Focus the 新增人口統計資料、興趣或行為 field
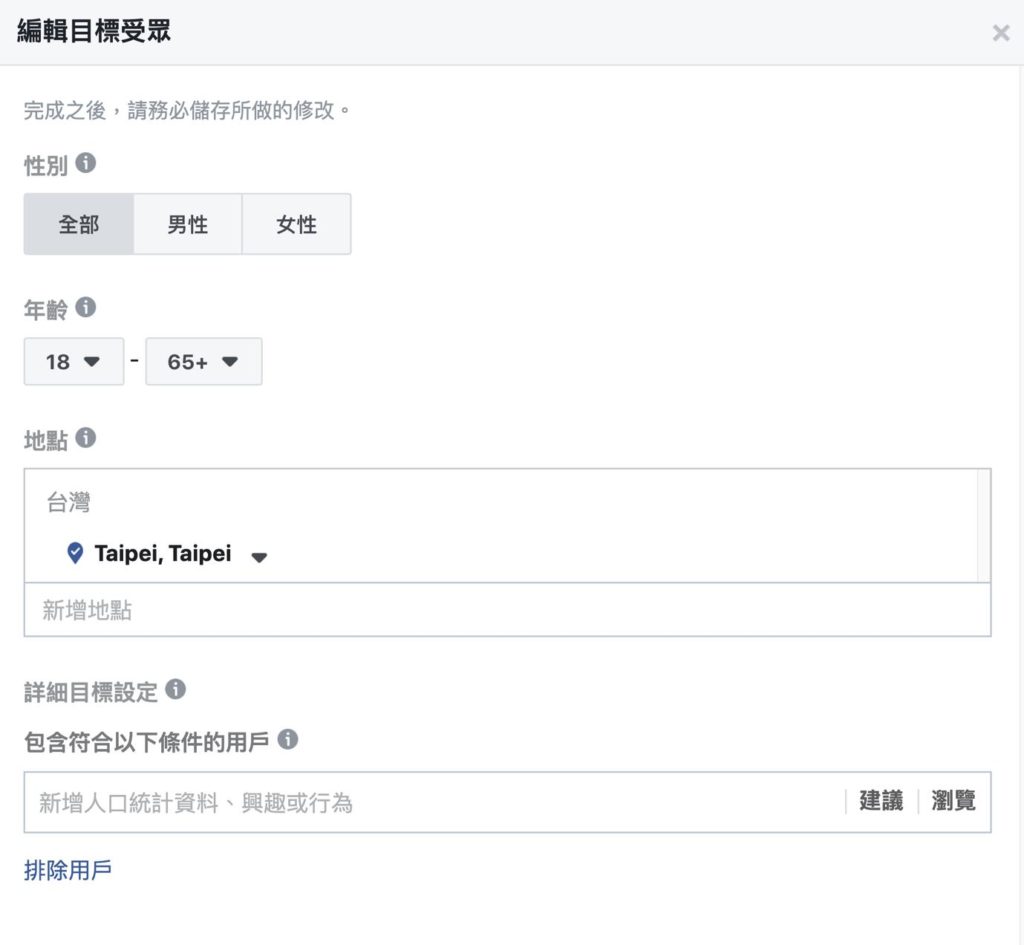This screenshot has width=1024, height=945. tap(434, 802)
